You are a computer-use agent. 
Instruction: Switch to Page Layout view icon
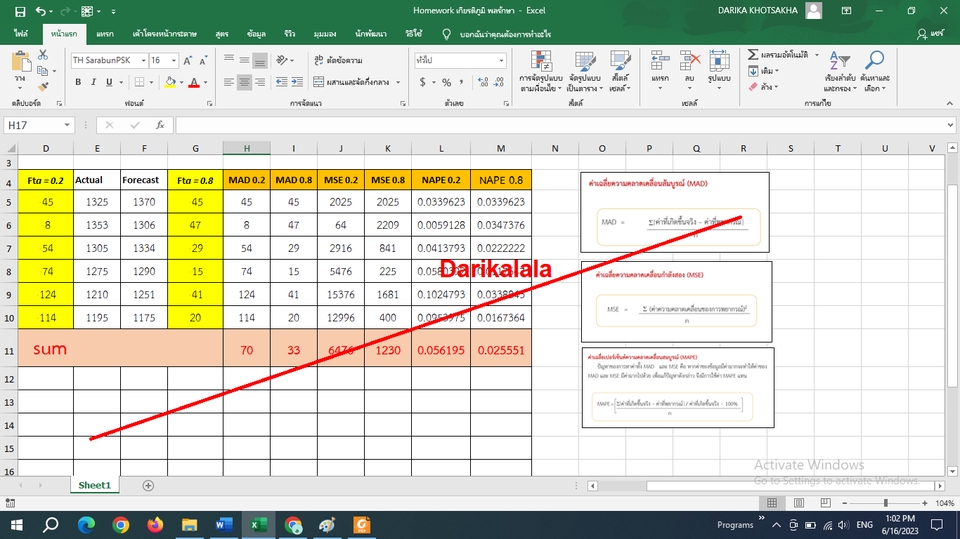click(x=799, y=503)
